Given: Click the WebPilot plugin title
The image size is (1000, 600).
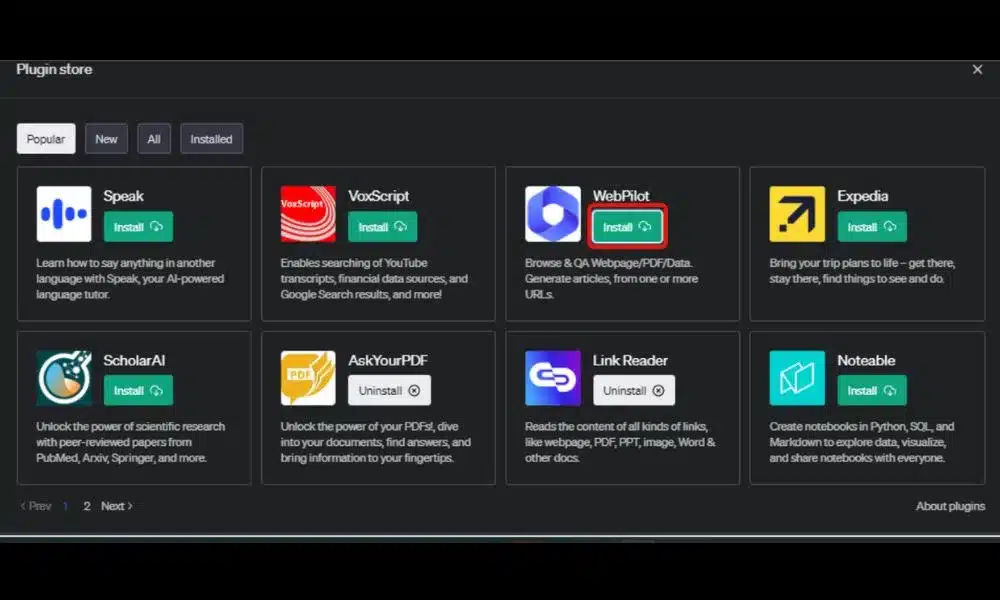Looking at the screenshot, I should tap(621, 196).
